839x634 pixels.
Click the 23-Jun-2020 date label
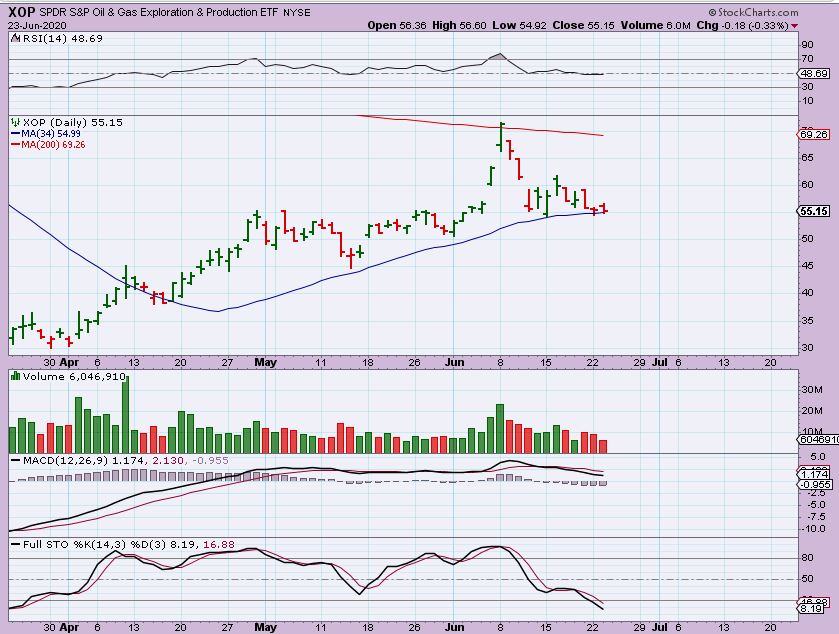click(x=37, y=26)
